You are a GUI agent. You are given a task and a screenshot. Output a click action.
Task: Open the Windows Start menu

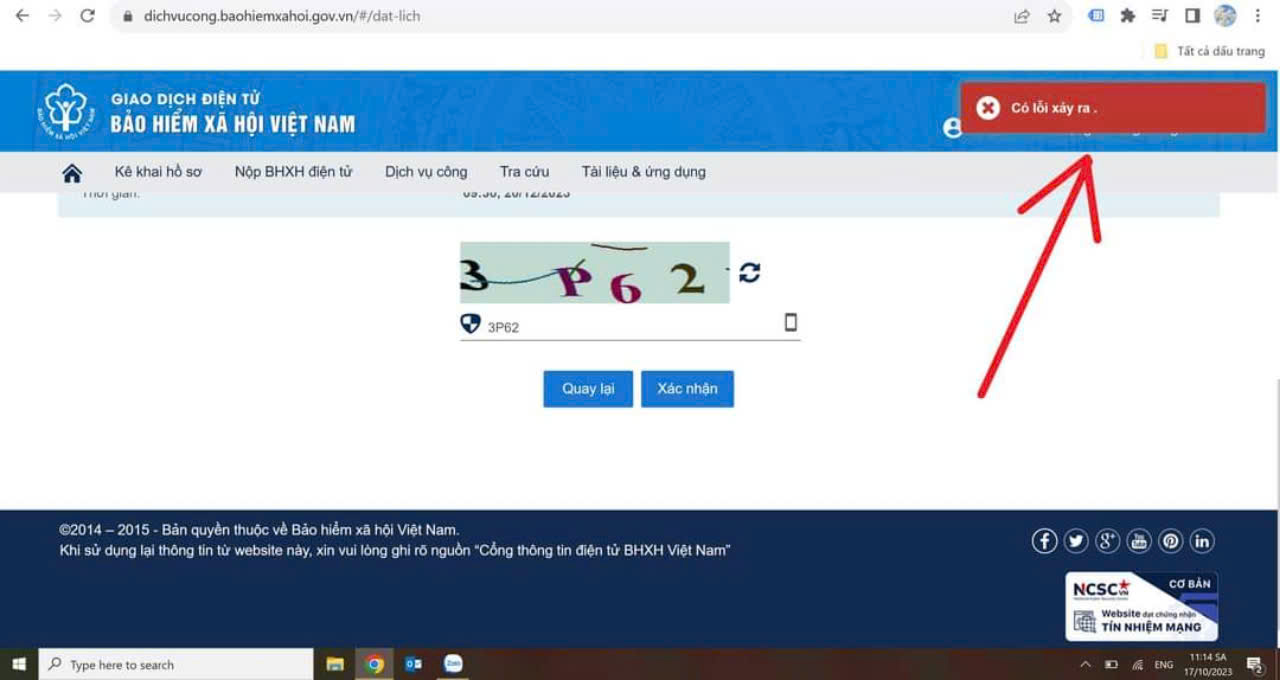click(x=18, y=664)
